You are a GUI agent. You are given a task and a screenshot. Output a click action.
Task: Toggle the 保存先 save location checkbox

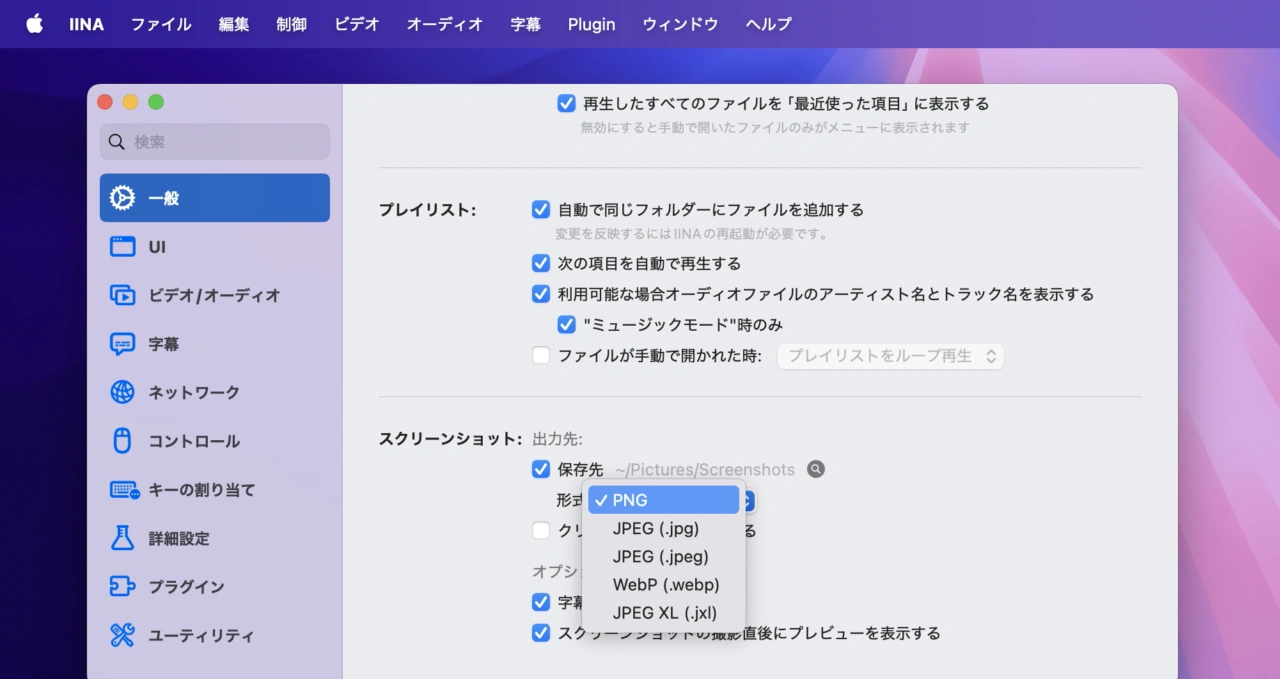tap(541, 469)
